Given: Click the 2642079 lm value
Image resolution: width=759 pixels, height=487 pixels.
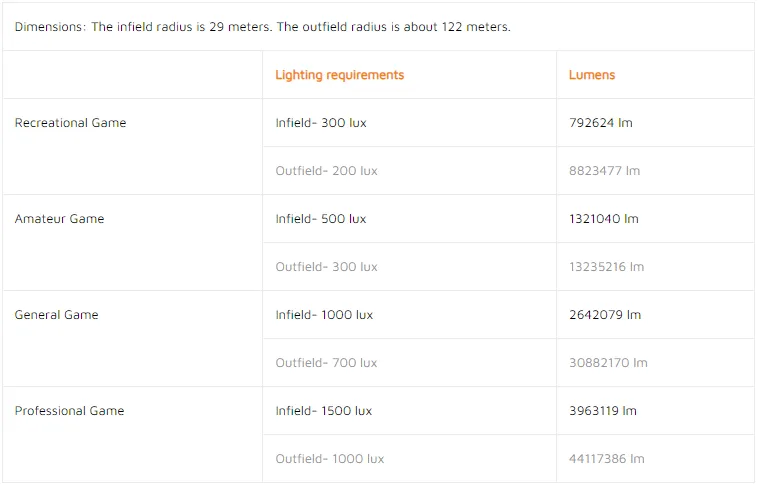Looking at the screenshot, I should [x=605, y=315].
